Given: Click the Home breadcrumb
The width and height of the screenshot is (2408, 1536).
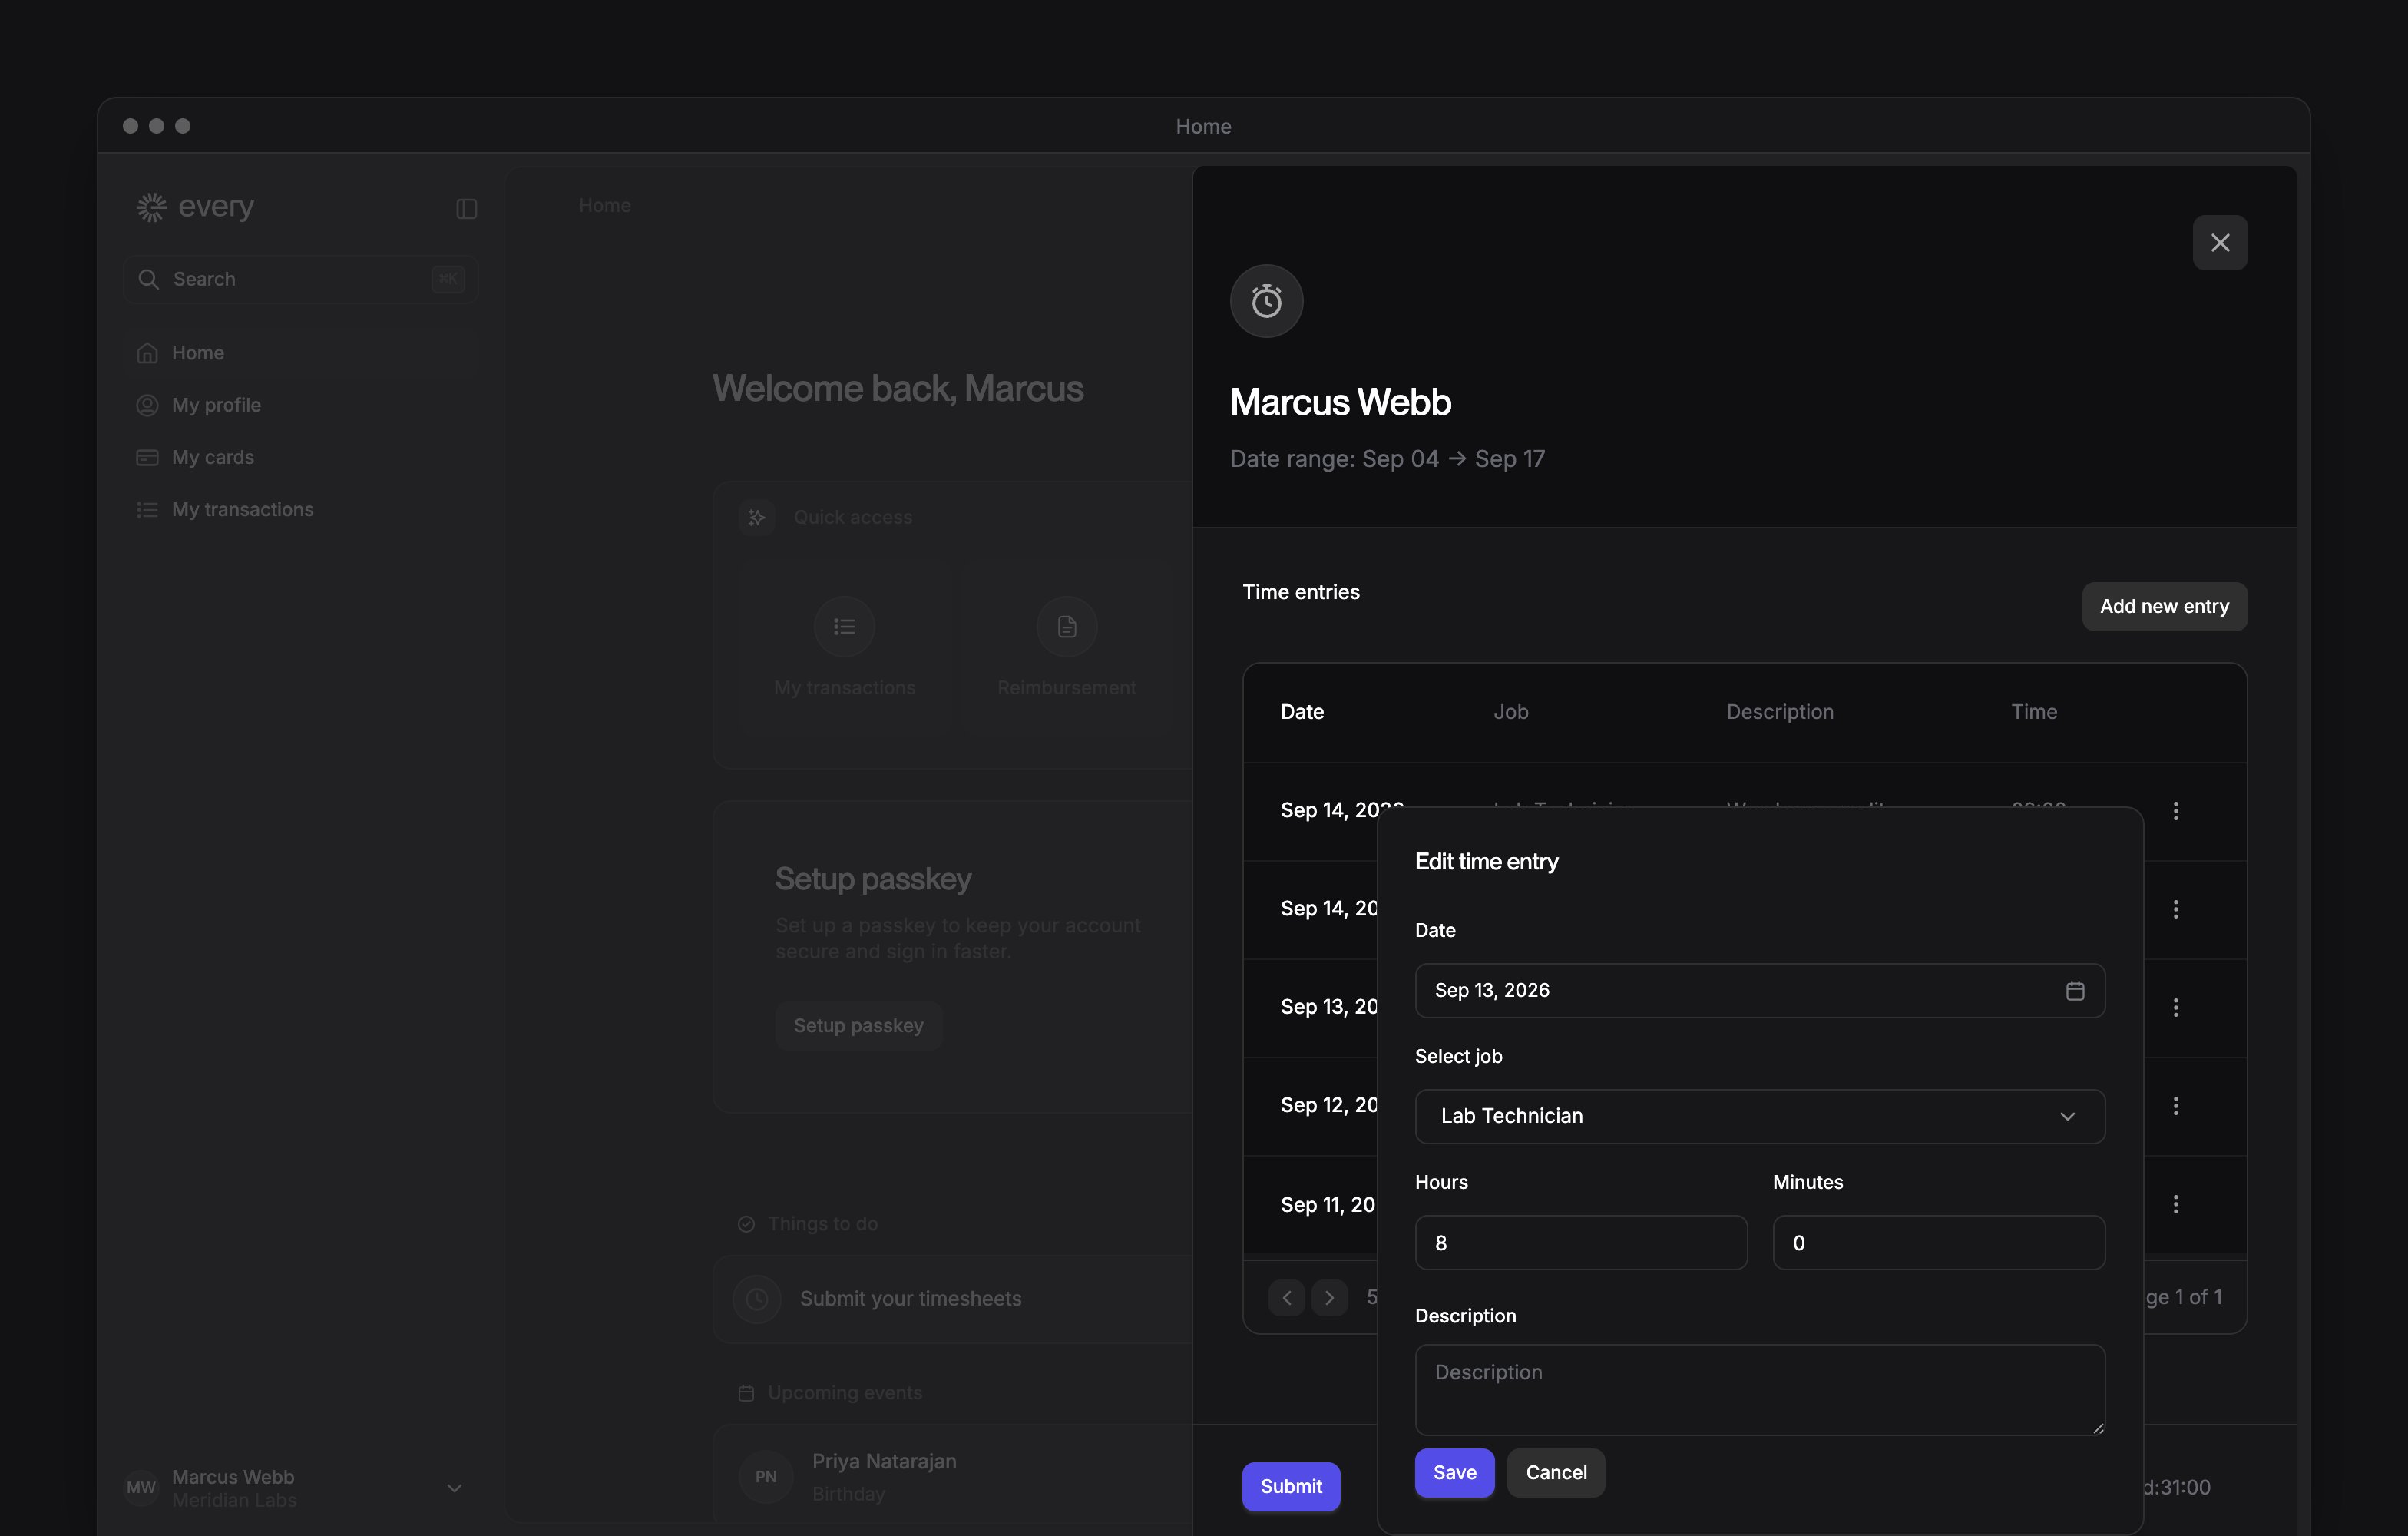Looking at the screenshot, I should click(604, 206).
